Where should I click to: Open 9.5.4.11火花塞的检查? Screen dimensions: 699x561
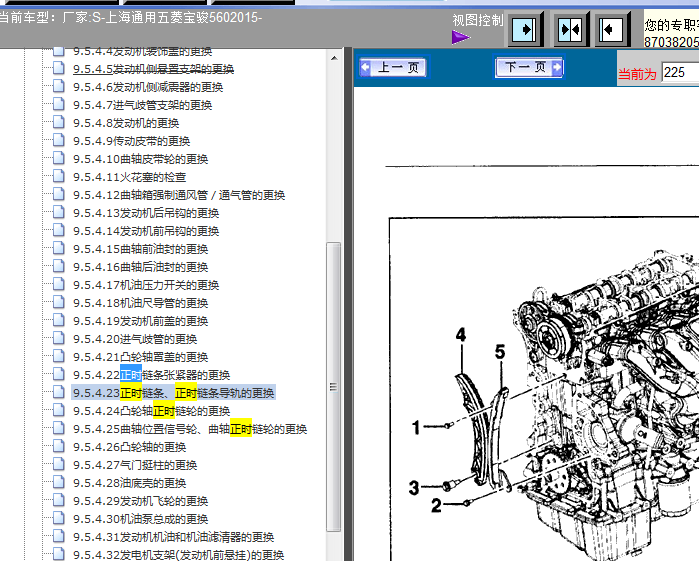129,177
